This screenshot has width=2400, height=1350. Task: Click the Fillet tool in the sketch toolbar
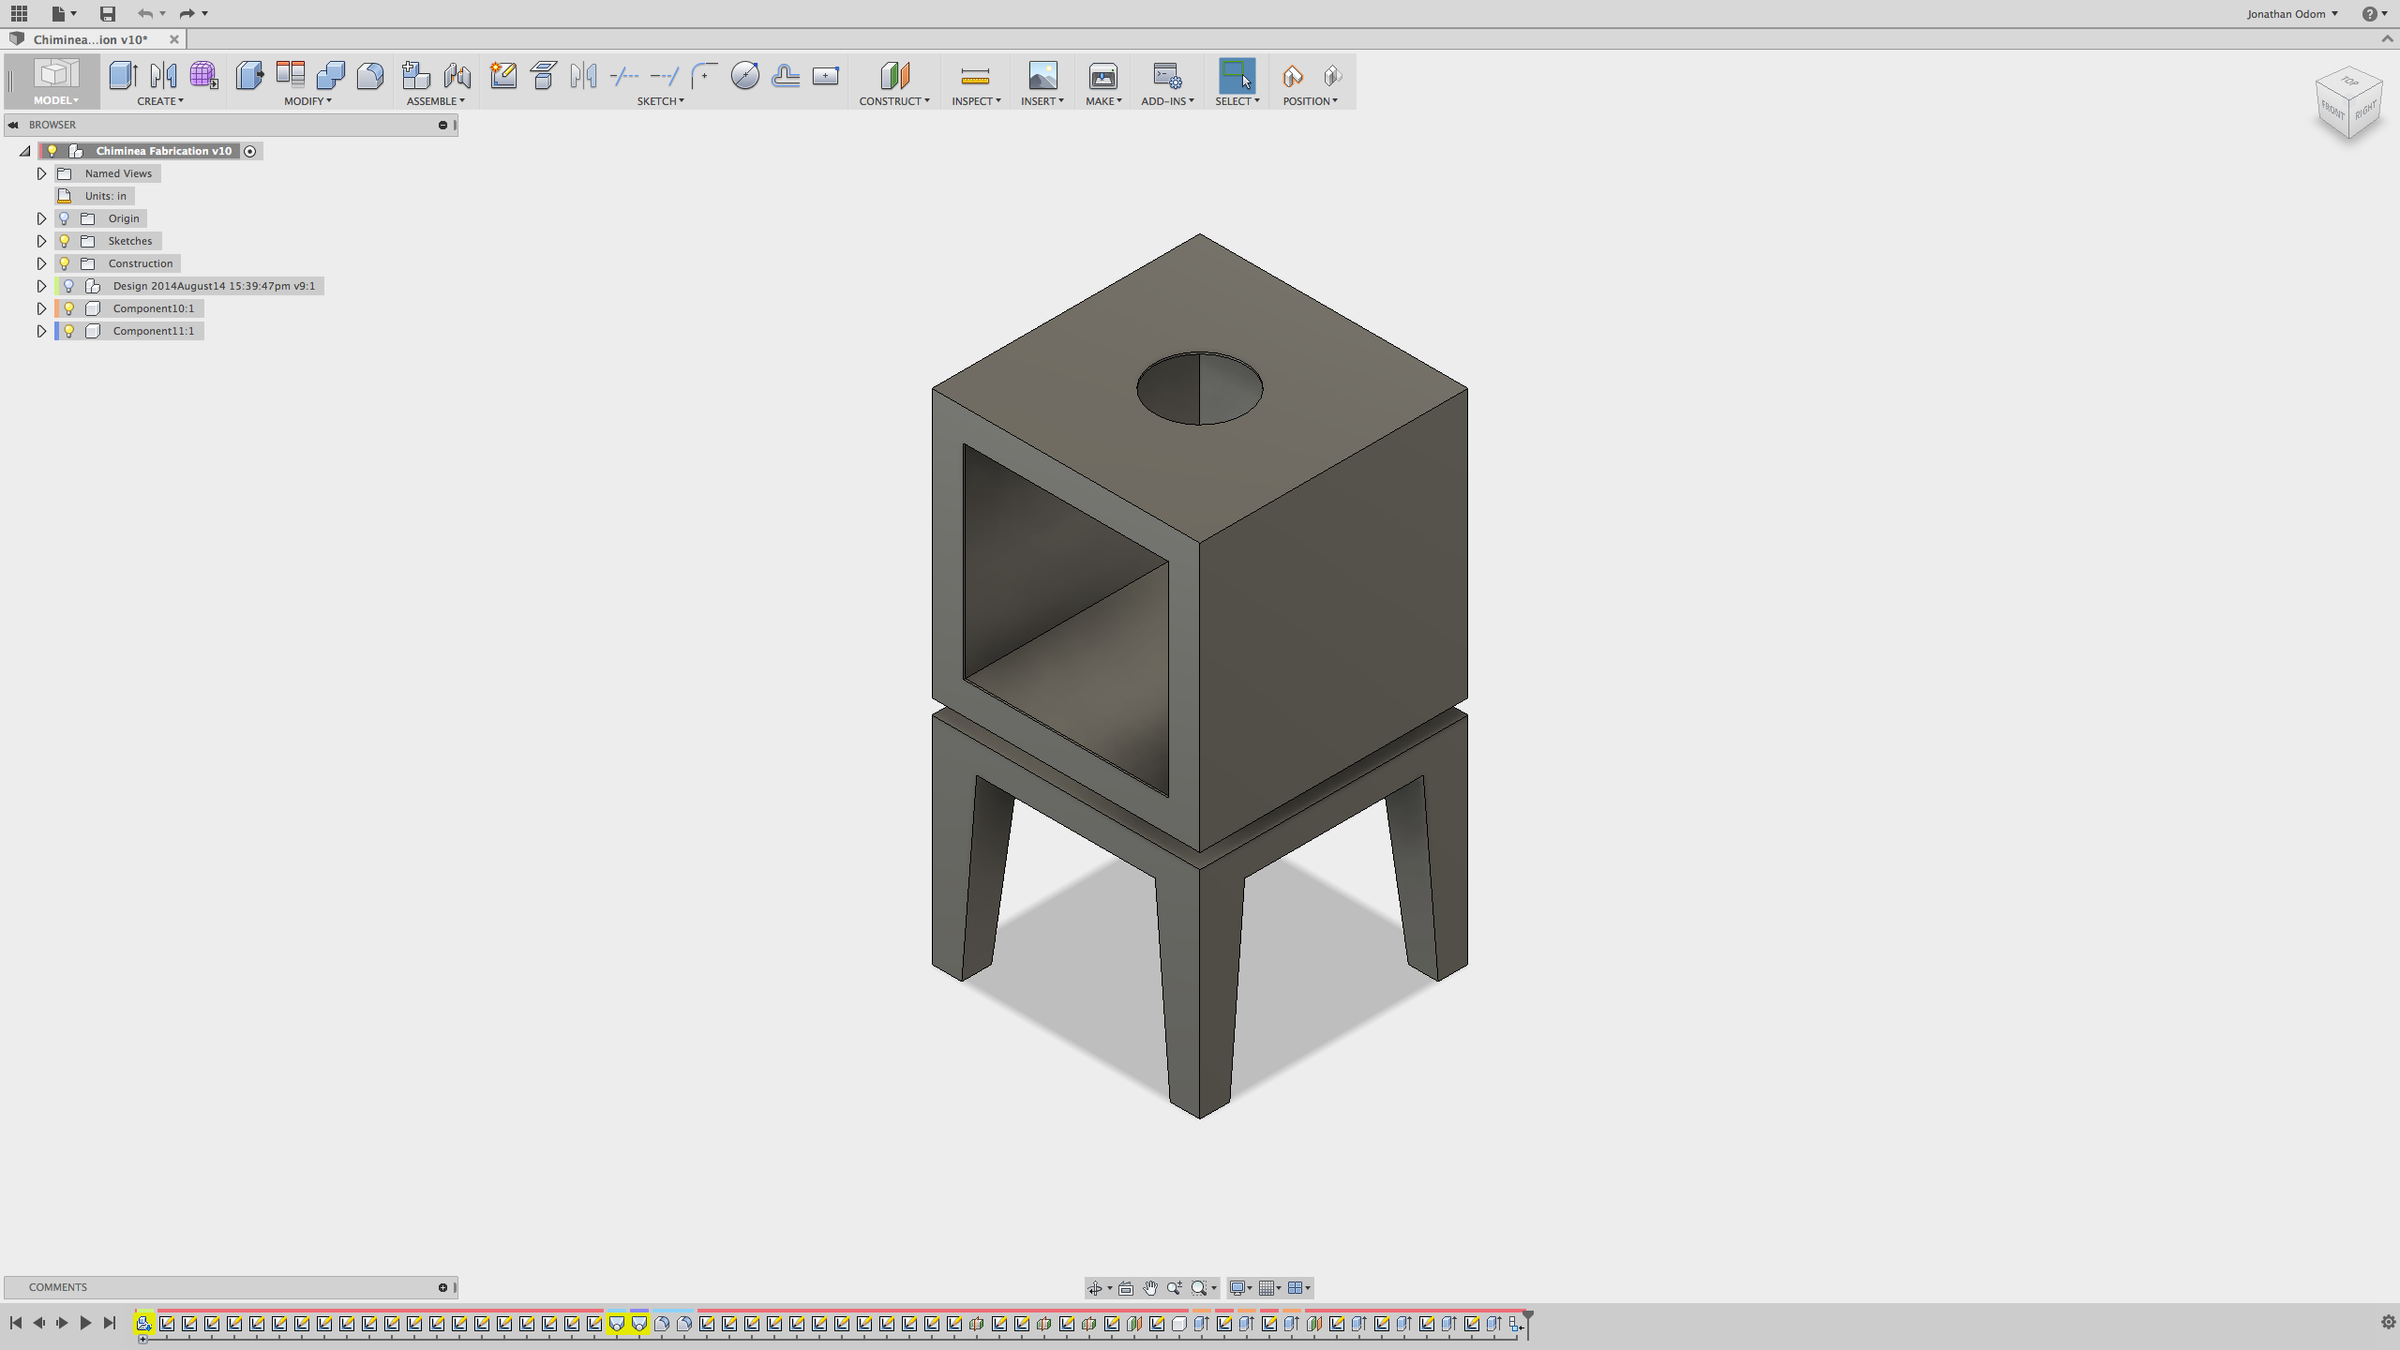coord(705,76)
